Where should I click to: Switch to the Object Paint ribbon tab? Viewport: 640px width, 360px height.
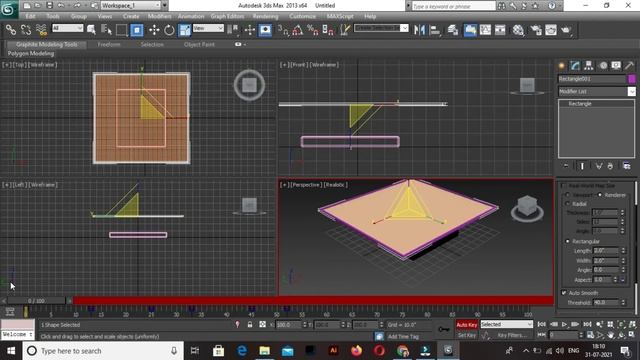pyautogui.click(x=199, y=44)
